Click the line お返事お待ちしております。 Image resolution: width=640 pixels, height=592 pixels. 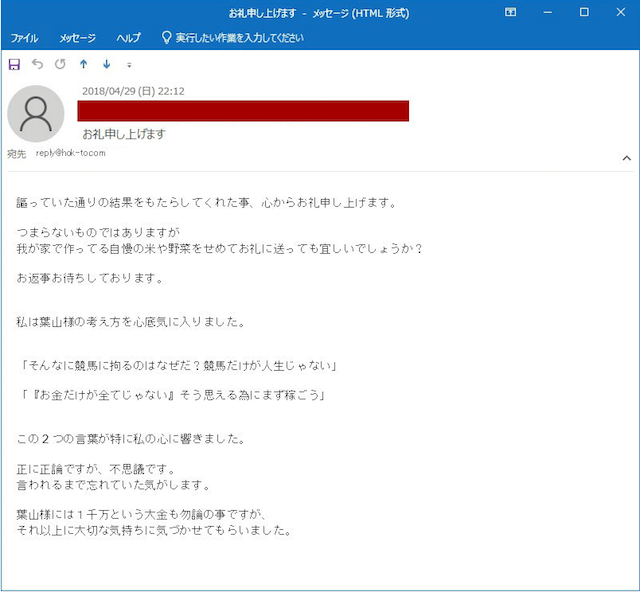(91, 278)
